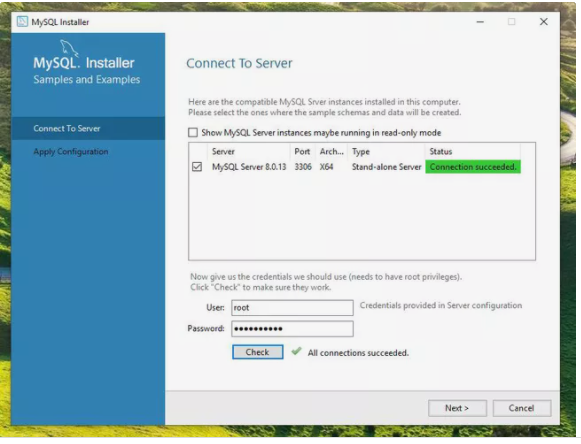Enable Show MySQL Server instances read-only mode checkbox
The height and width of the screenshot is (444, 581).
(x=193, y=132)
